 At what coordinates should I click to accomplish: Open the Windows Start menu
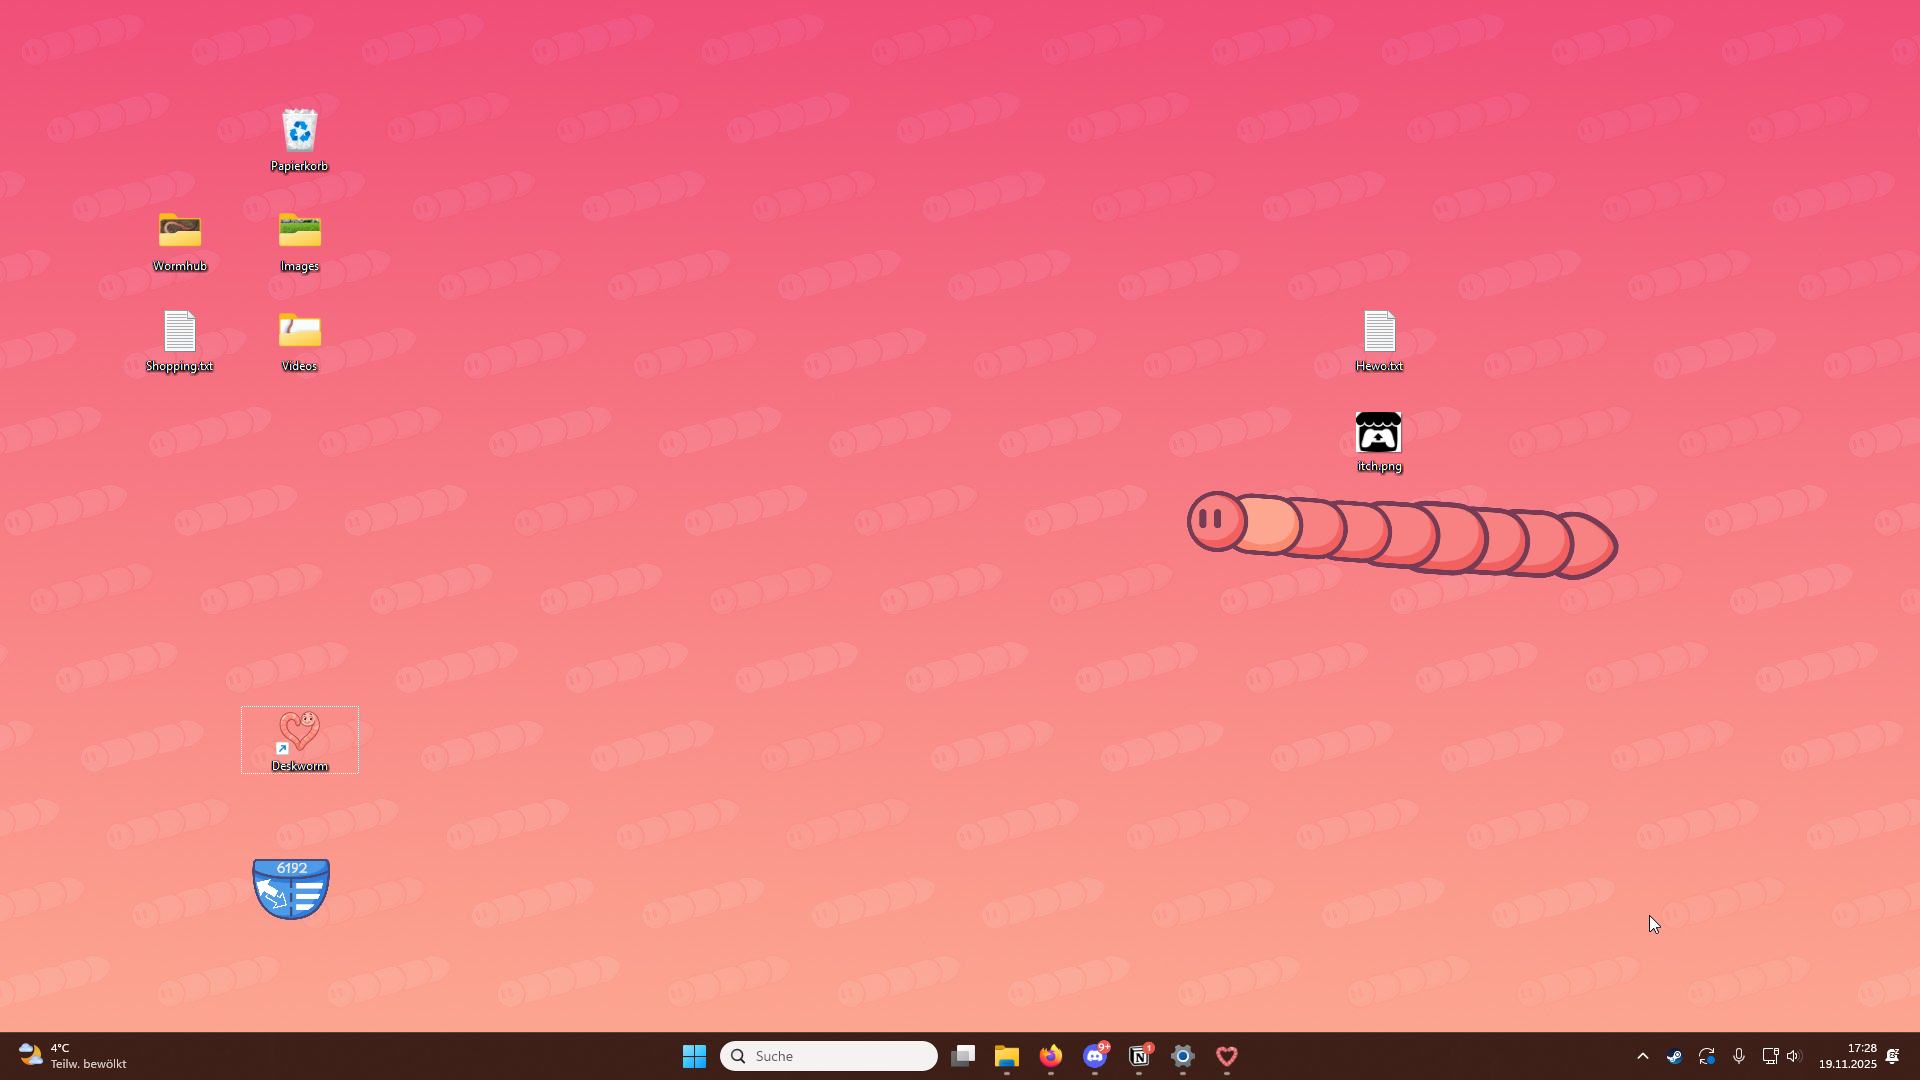click(x=694, y=1056)
